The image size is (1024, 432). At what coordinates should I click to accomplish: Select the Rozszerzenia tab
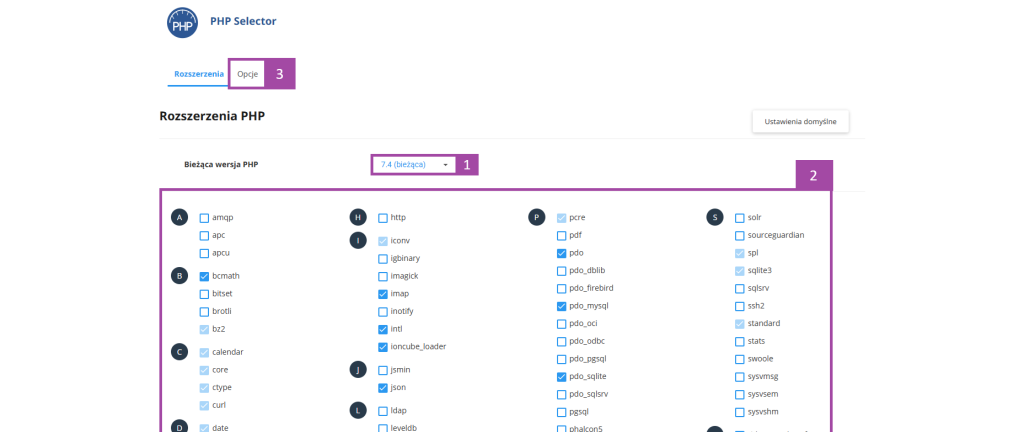(x=198, y=74)
